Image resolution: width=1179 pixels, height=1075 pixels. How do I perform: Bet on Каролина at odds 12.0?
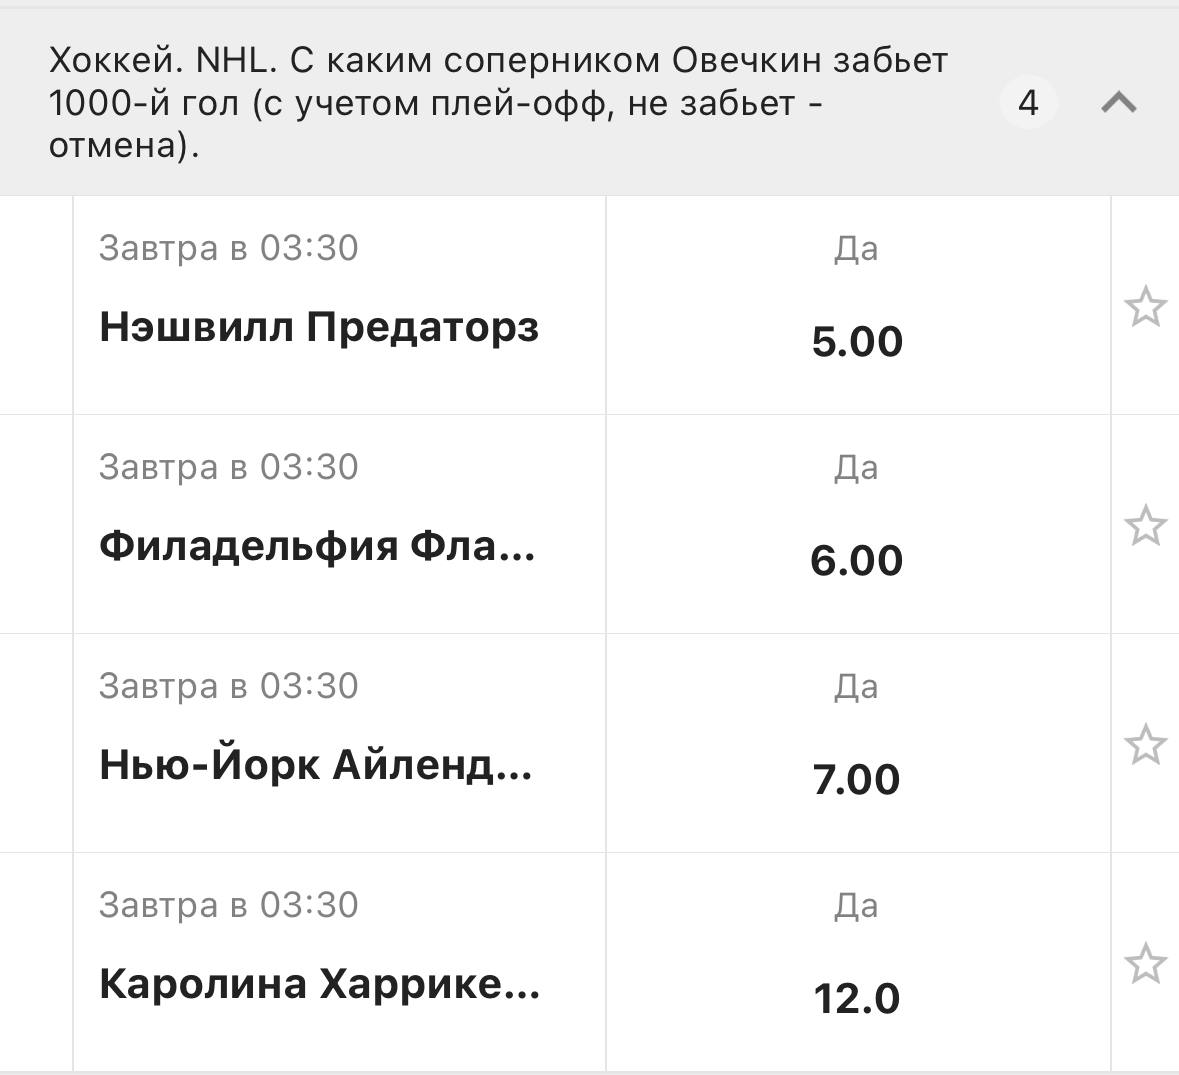(x=857, y=998)
